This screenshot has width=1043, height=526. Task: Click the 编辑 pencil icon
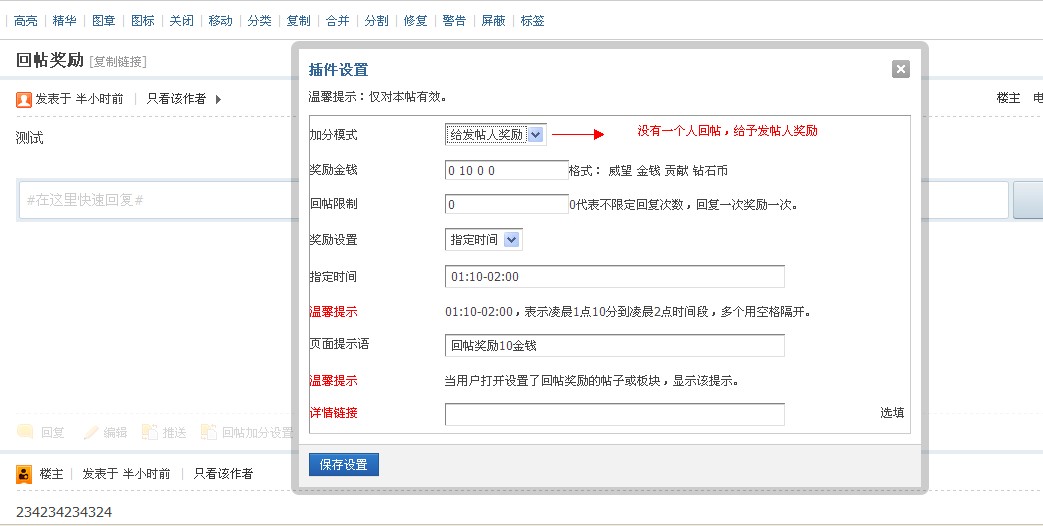point(91,432)
